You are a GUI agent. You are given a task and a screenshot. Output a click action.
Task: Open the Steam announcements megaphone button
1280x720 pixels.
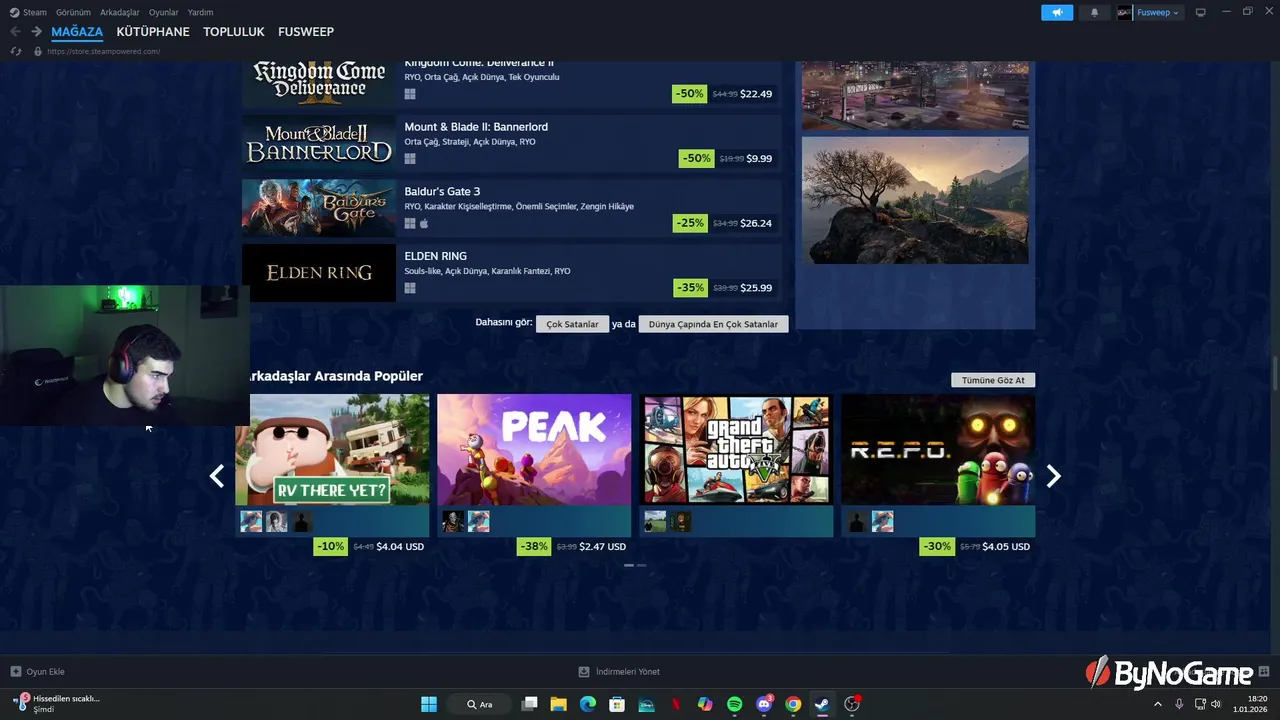1057,12
